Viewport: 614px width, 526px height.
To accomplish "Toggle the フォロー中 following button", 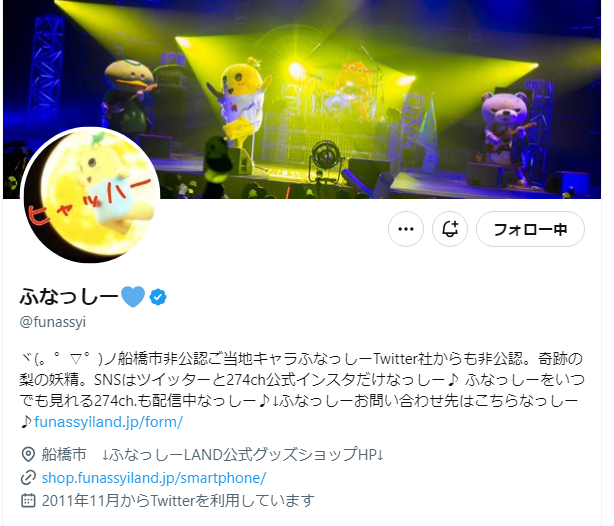I will [x=530, y=229].
